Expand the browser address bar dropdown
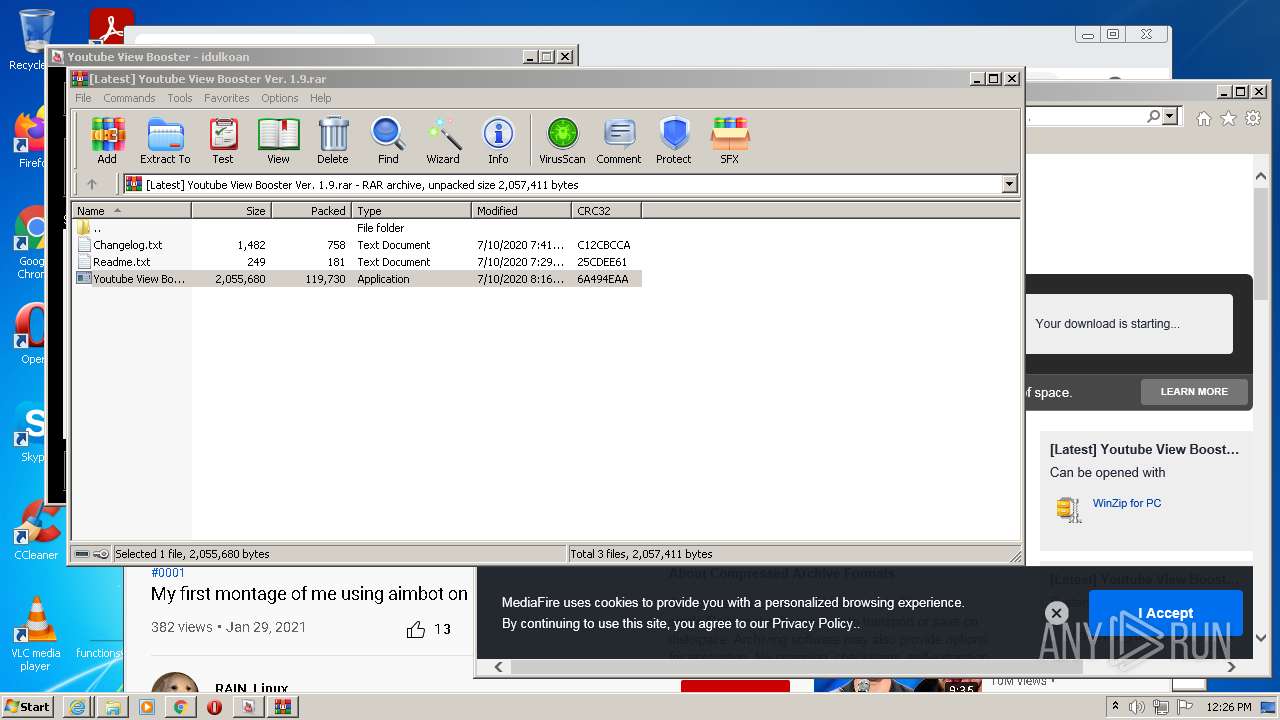Screen dimensions: 1280x720 [1171, 116]
